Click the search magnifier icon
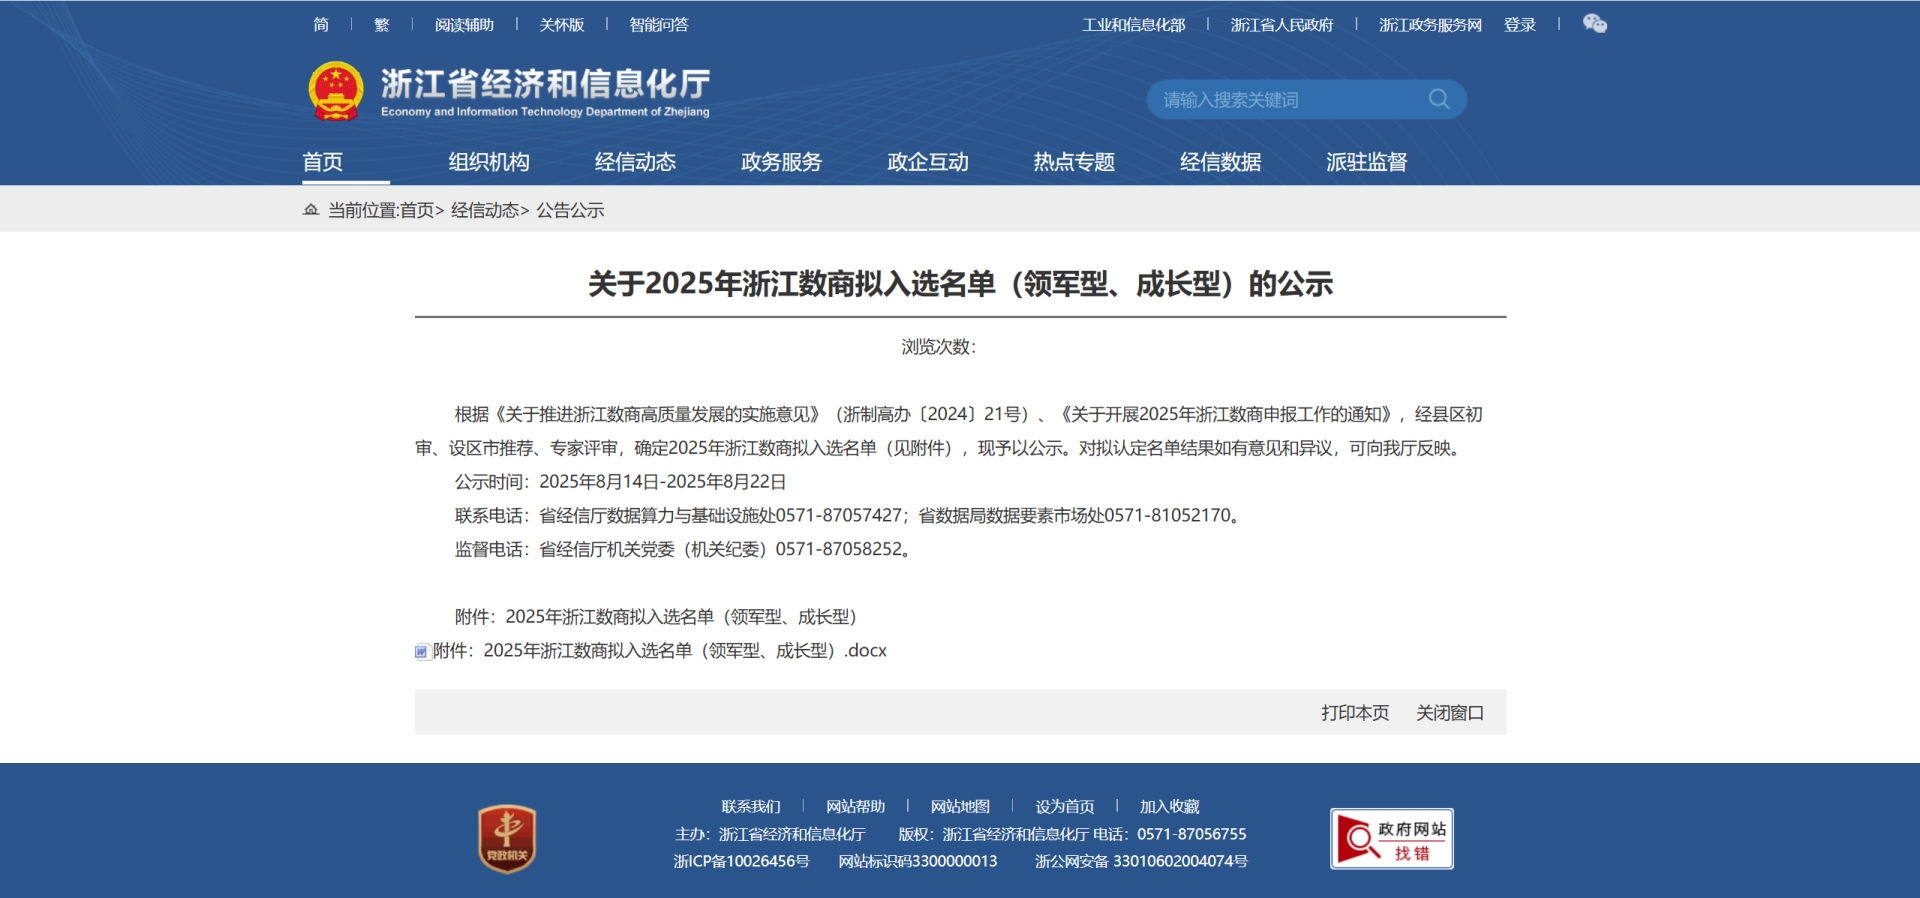 pos(1438,99)
